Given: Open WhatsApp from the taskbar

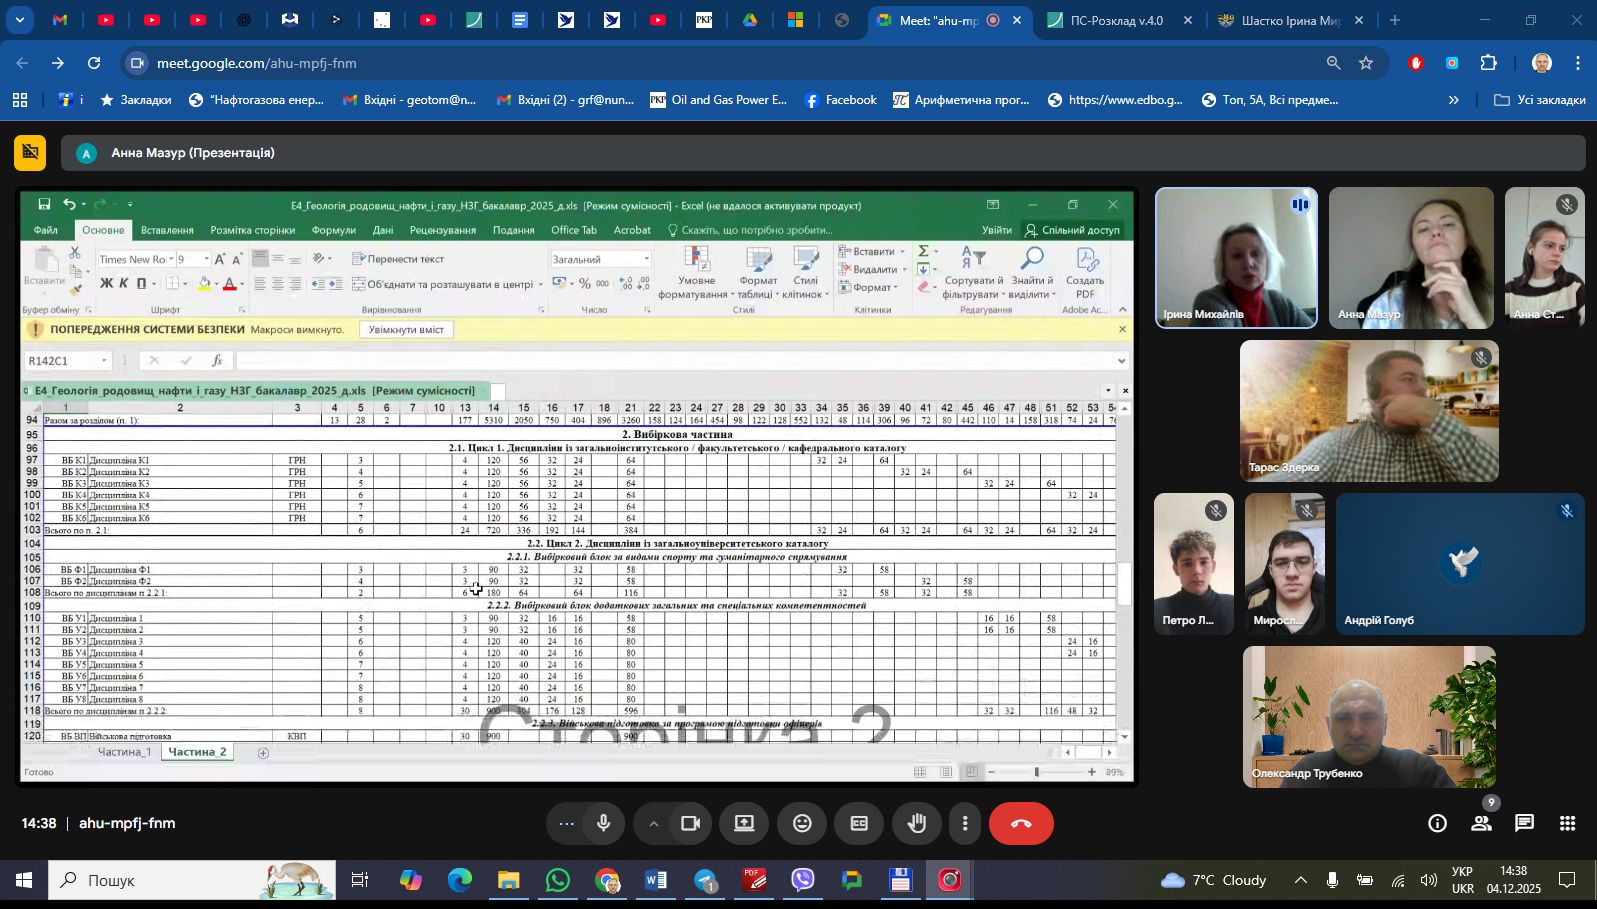Looking at the screenshot, I should [x=557, y=880].
